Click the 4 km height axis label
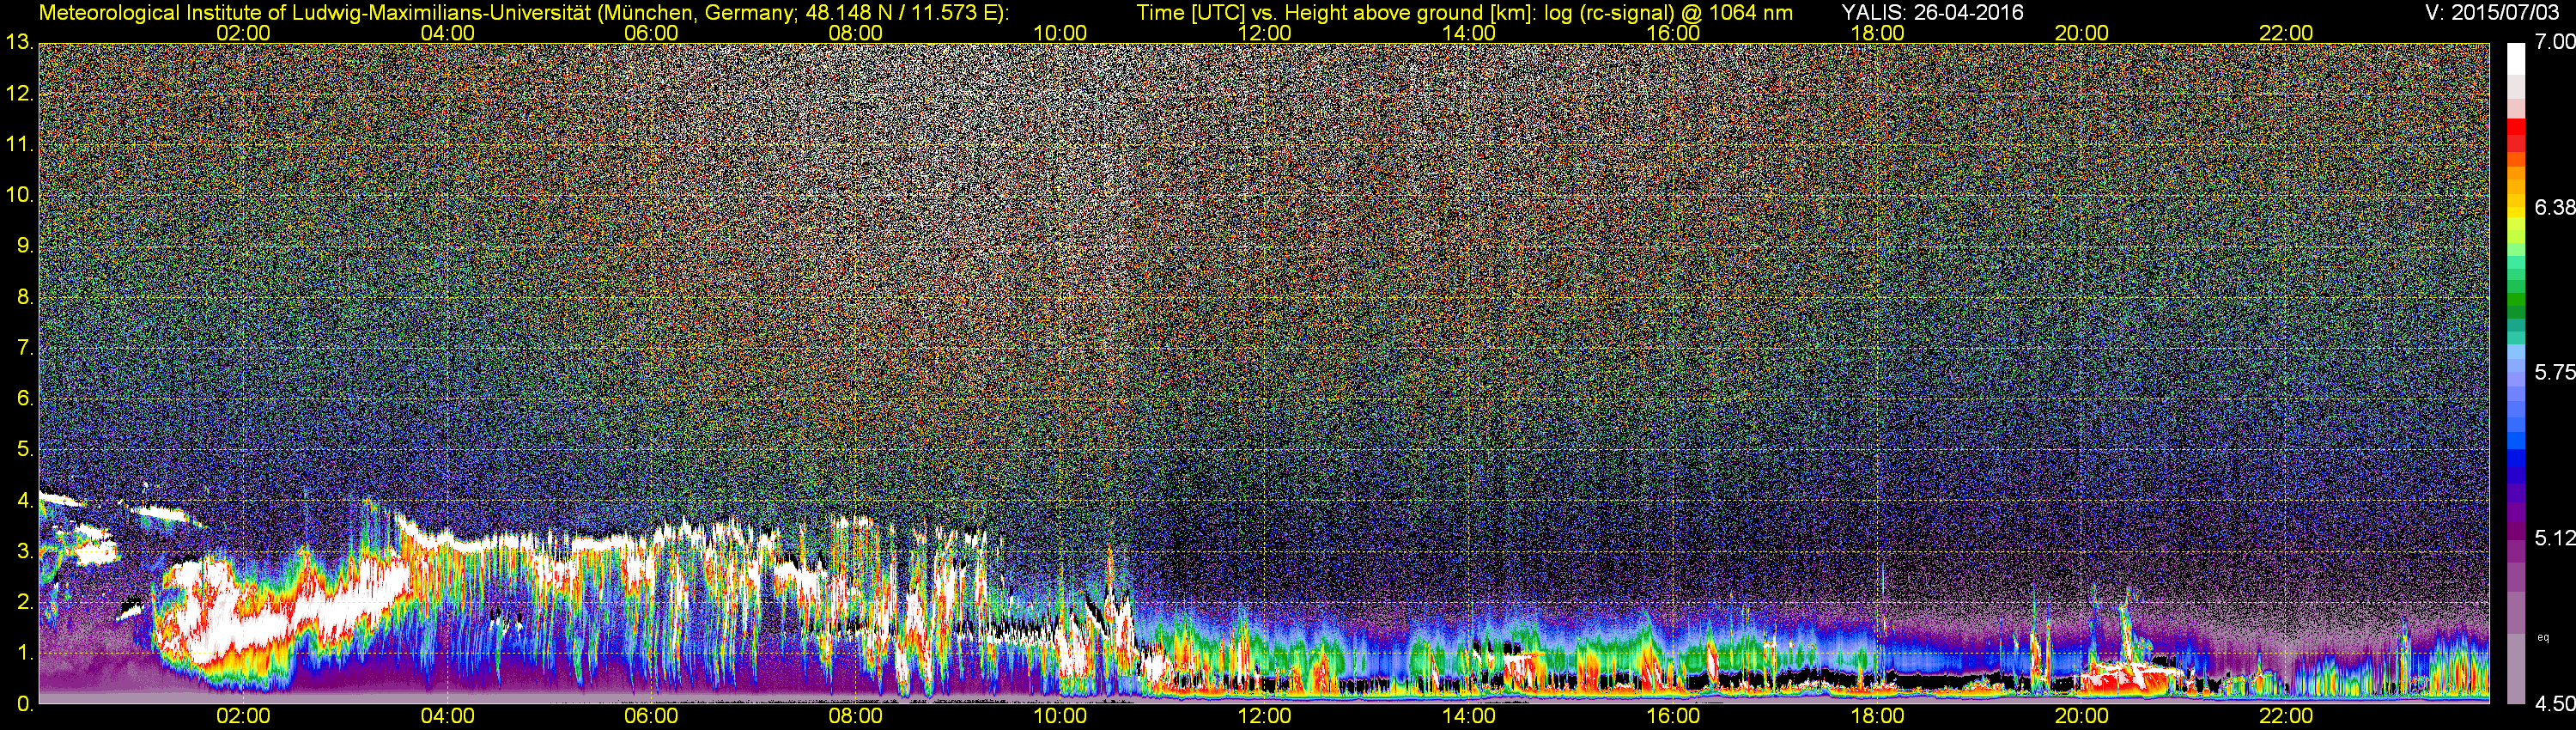 pos(24,501)
